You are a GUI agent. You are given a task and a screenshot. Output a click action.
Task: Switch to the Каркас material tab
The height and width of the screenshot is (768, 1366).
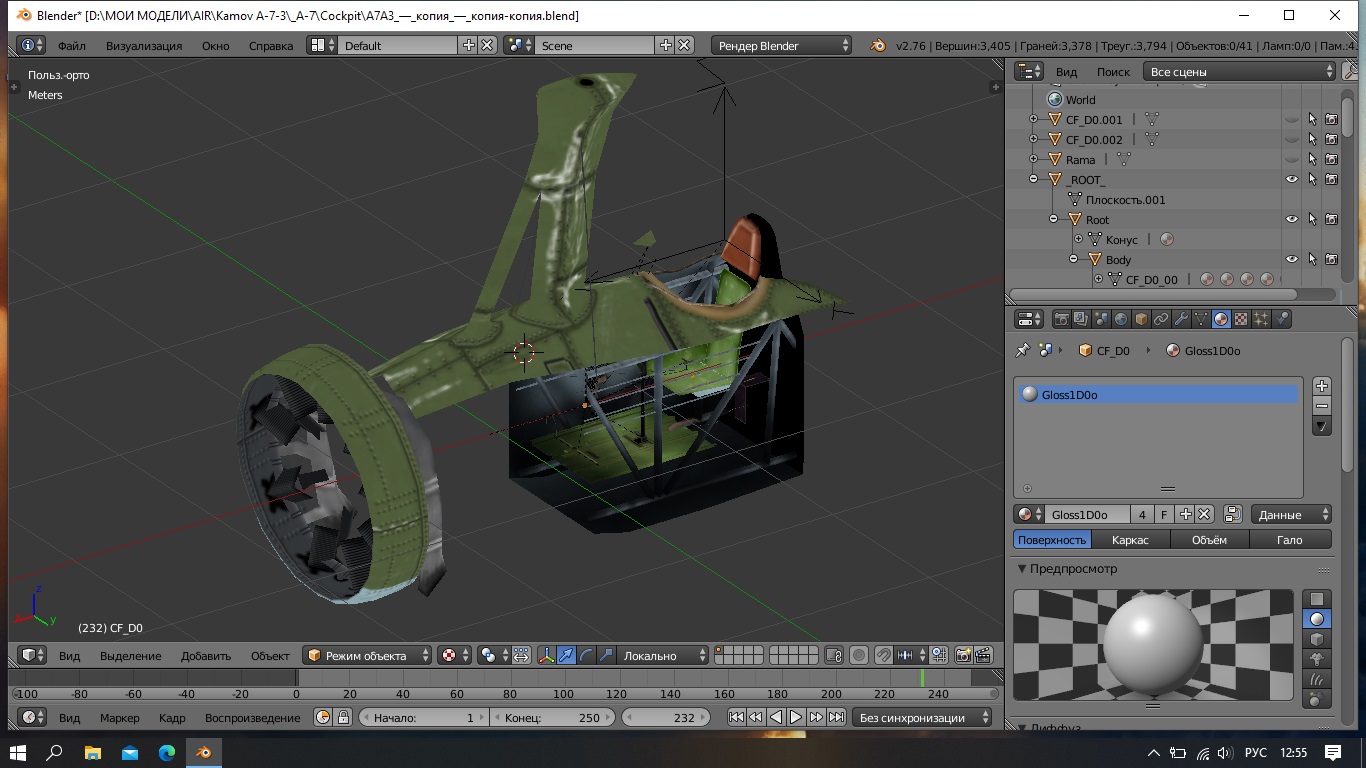1130,540
